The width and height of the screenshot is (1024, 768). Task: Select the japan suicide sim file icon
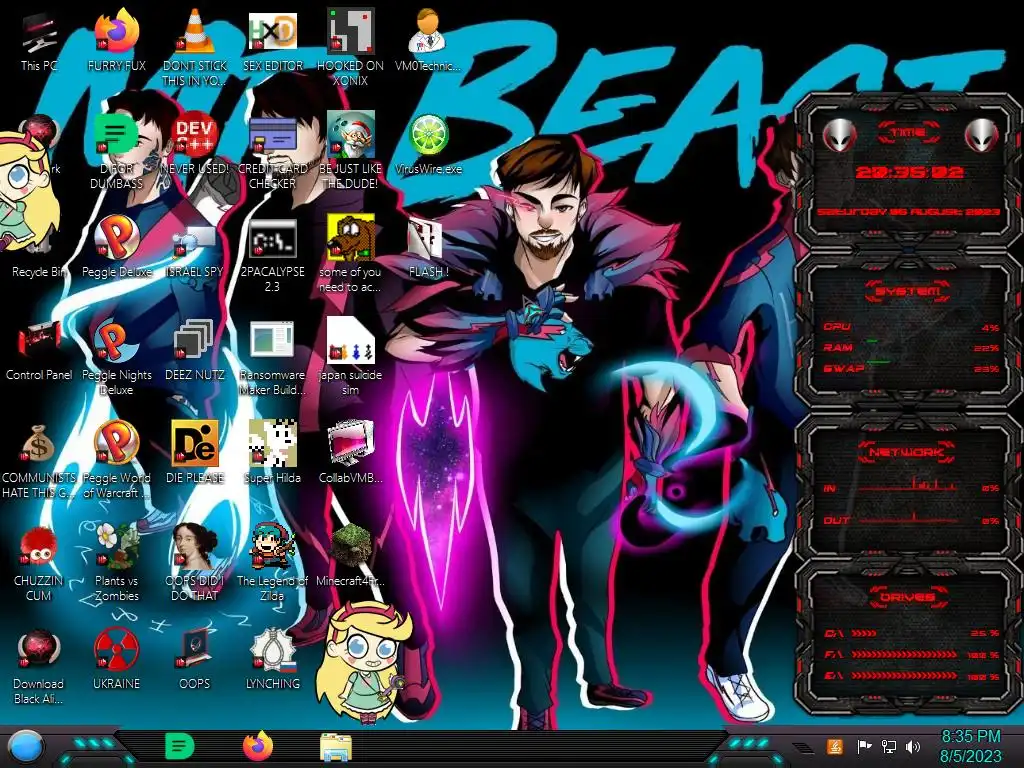[350, 341]
